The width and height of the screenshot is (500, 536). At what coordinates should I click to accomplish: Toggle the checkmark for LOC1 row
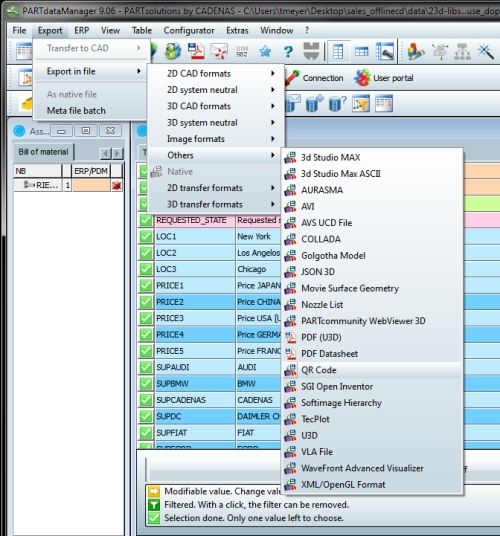pos(146,237)
